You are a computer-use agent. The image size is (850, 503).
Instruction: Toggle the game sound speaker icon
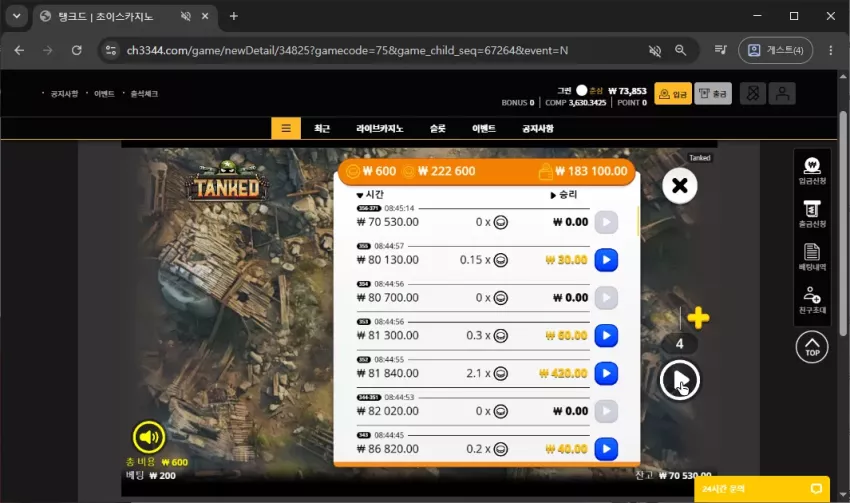point(149,437)
